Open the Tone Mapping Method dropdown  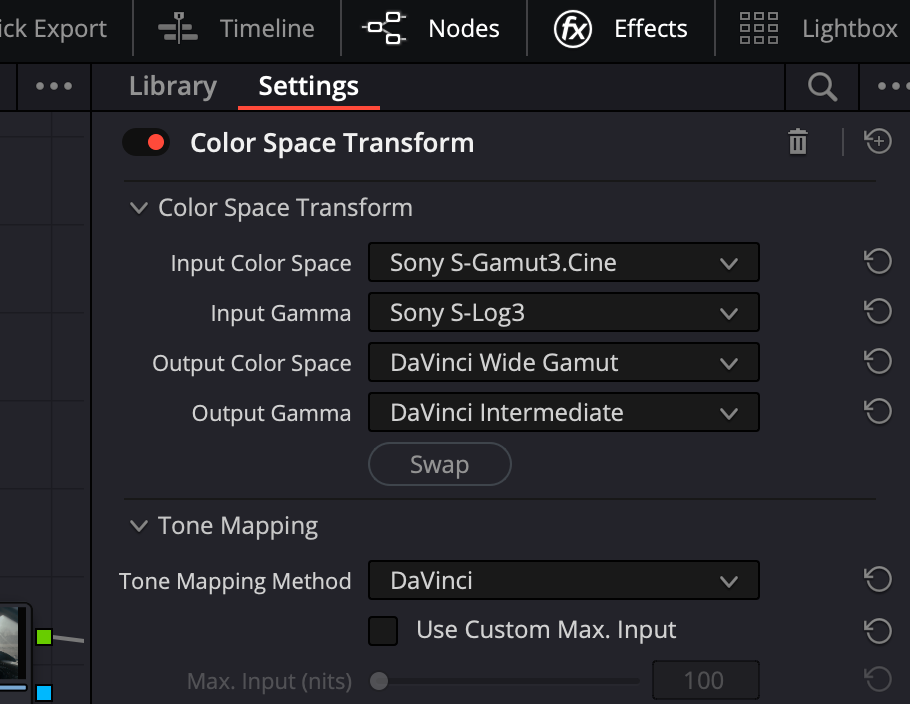click(563, 580)
